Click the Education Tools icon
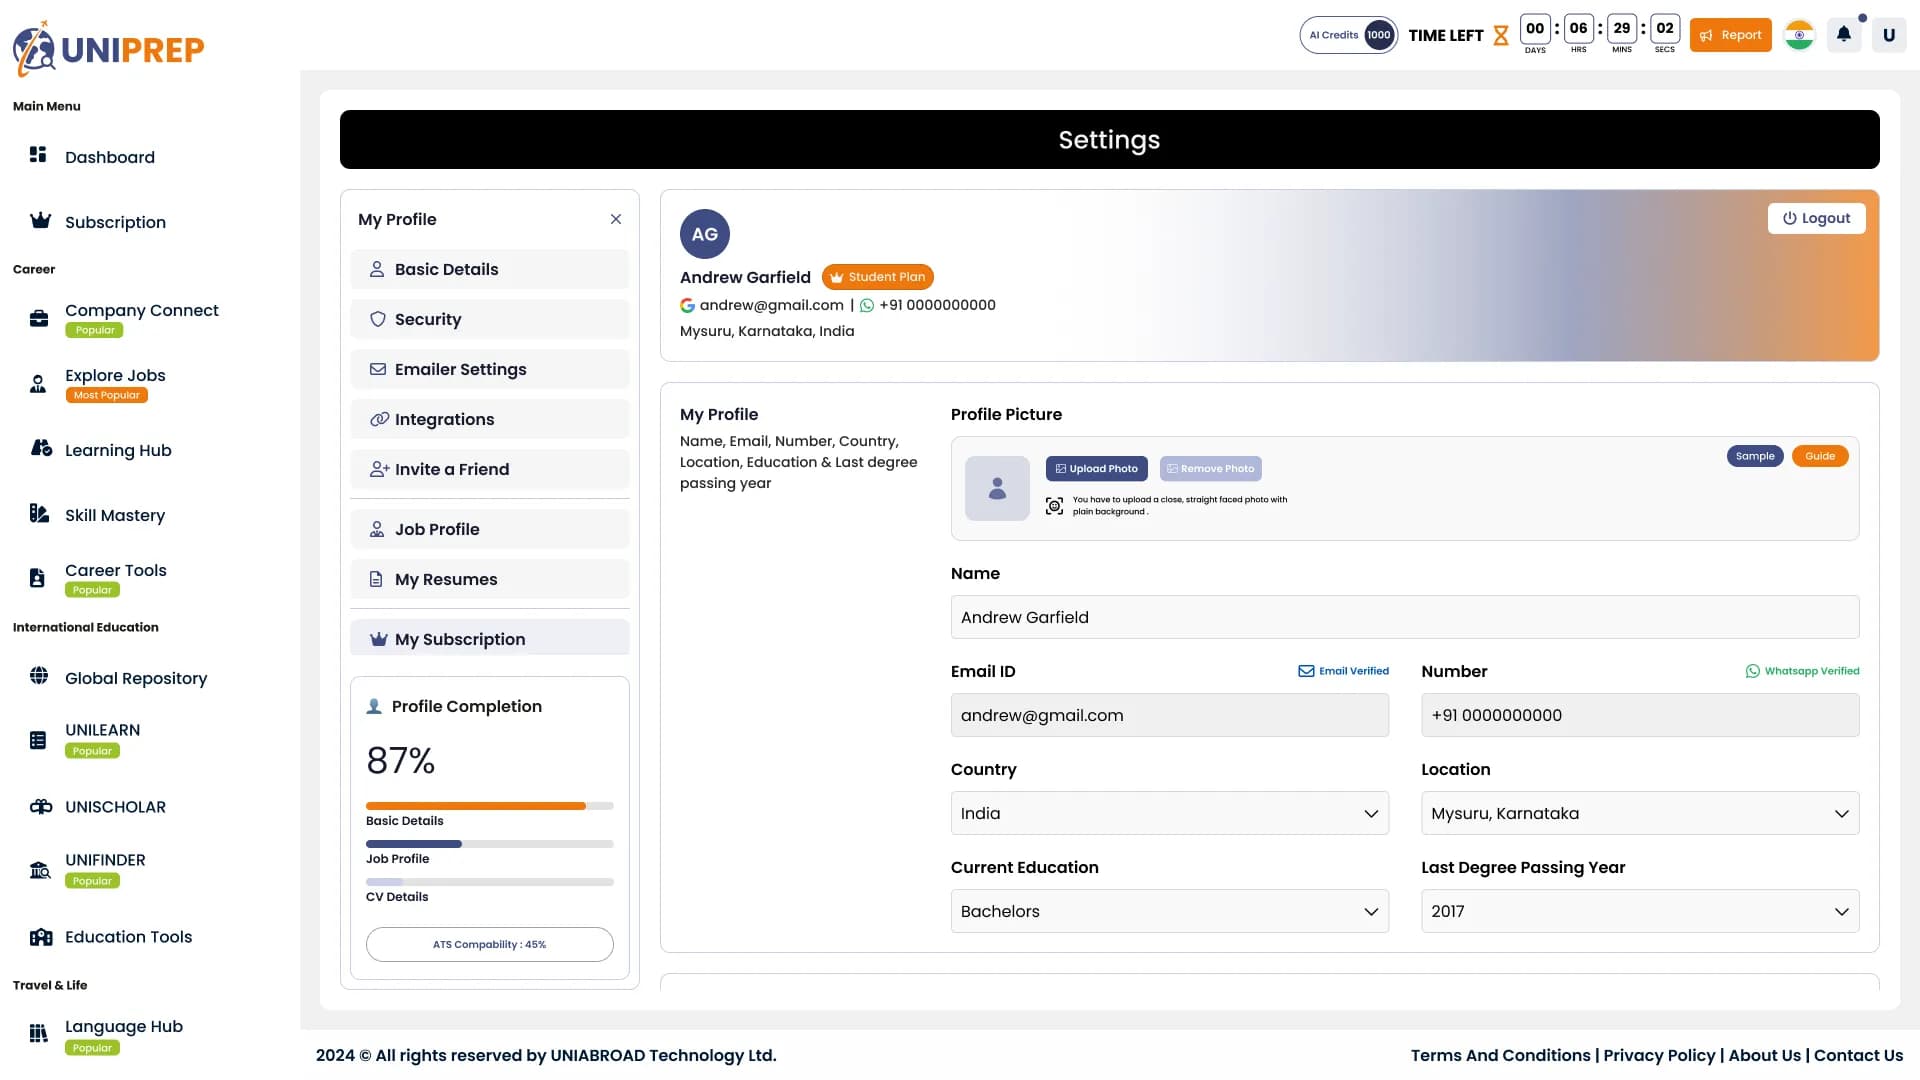Viewport: 1920px width, 1080px height. tap(41, 937)
